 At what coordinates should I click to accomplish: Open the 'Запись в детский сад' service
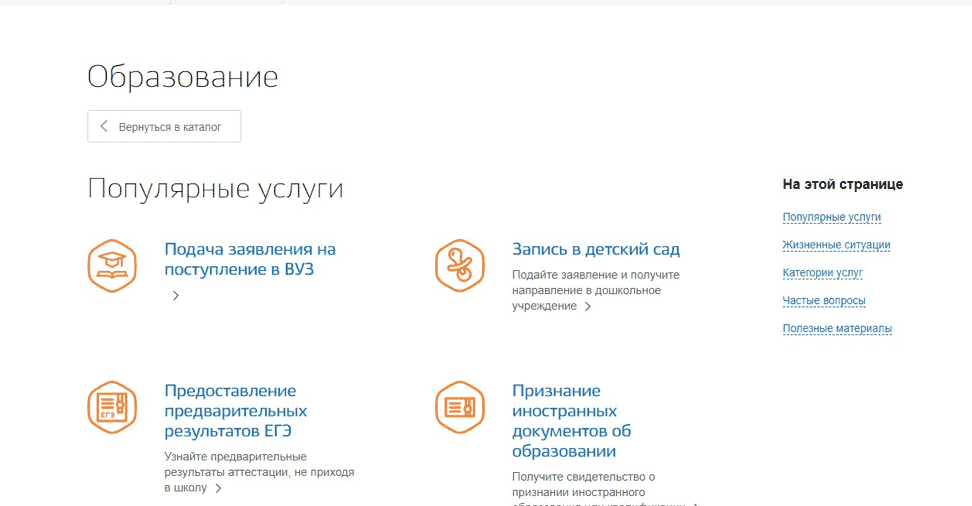595,249
